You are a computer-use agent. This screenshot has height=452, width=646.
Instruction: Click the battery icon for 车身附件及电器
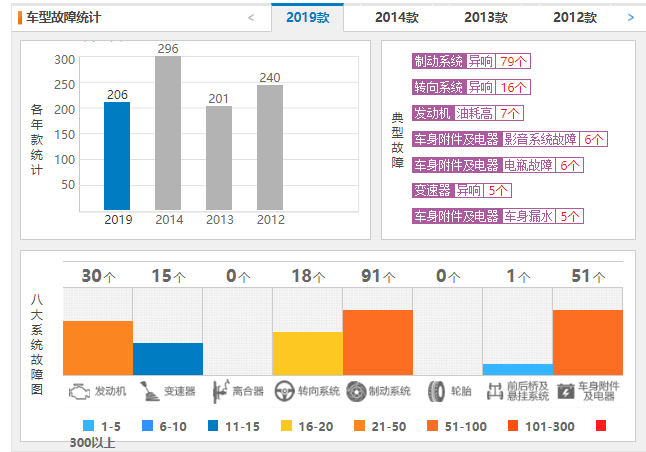[x=566, y=391]
